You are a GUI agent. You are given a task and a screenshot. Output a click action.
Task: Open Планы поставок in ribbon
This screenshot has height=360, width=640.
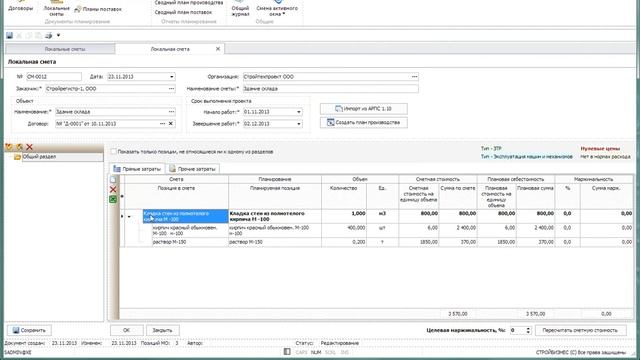(98, 9)
